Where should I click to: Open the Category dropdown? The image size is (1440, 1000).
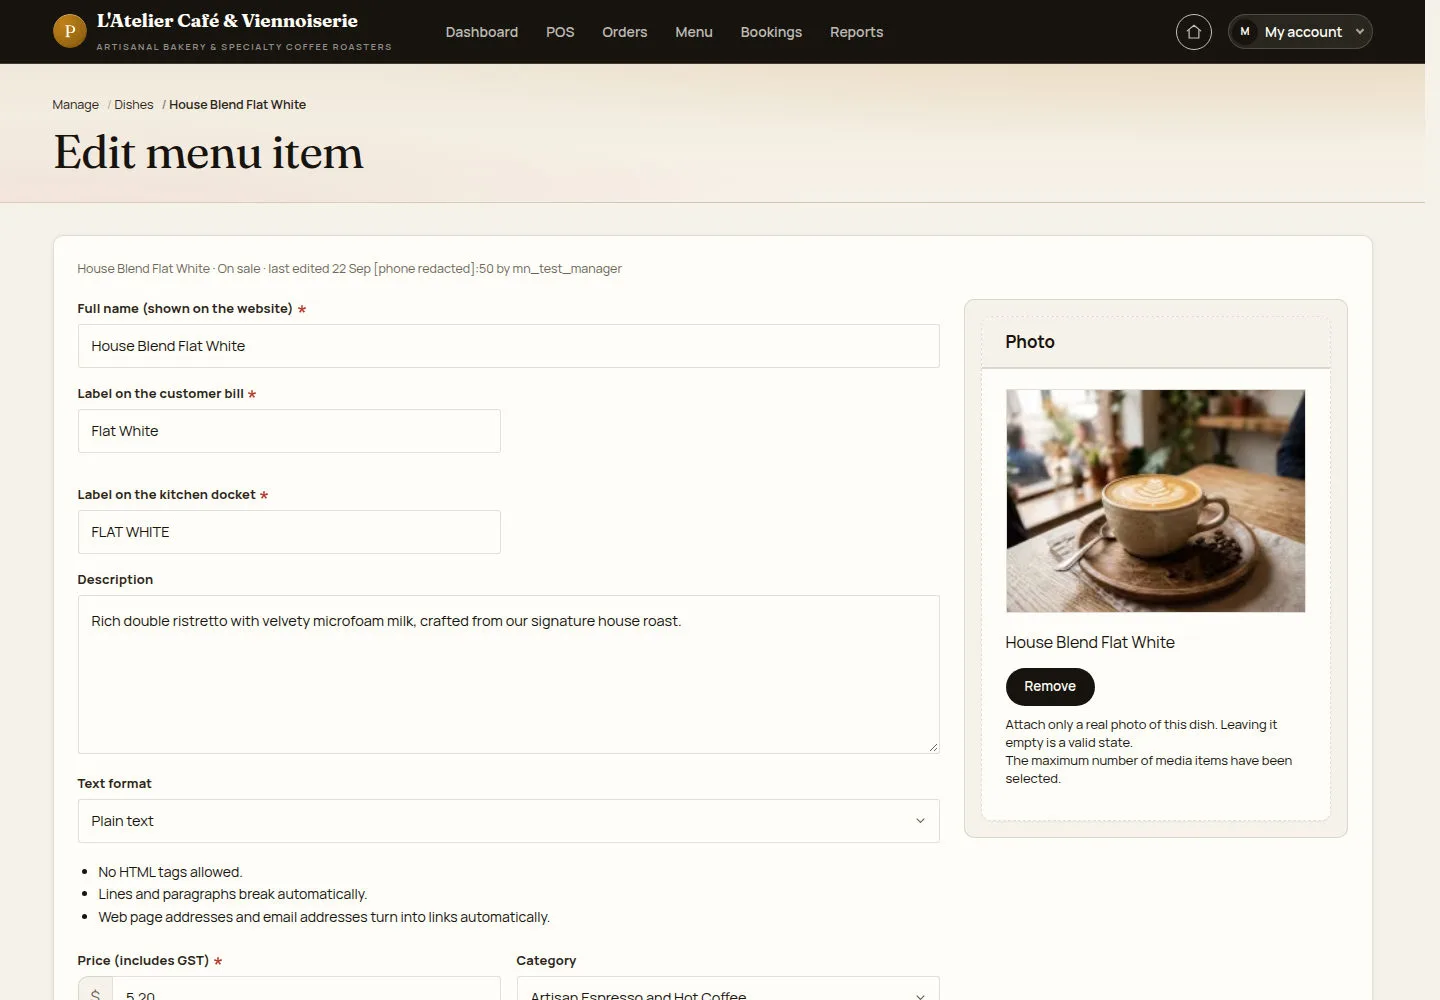[728, 988]
